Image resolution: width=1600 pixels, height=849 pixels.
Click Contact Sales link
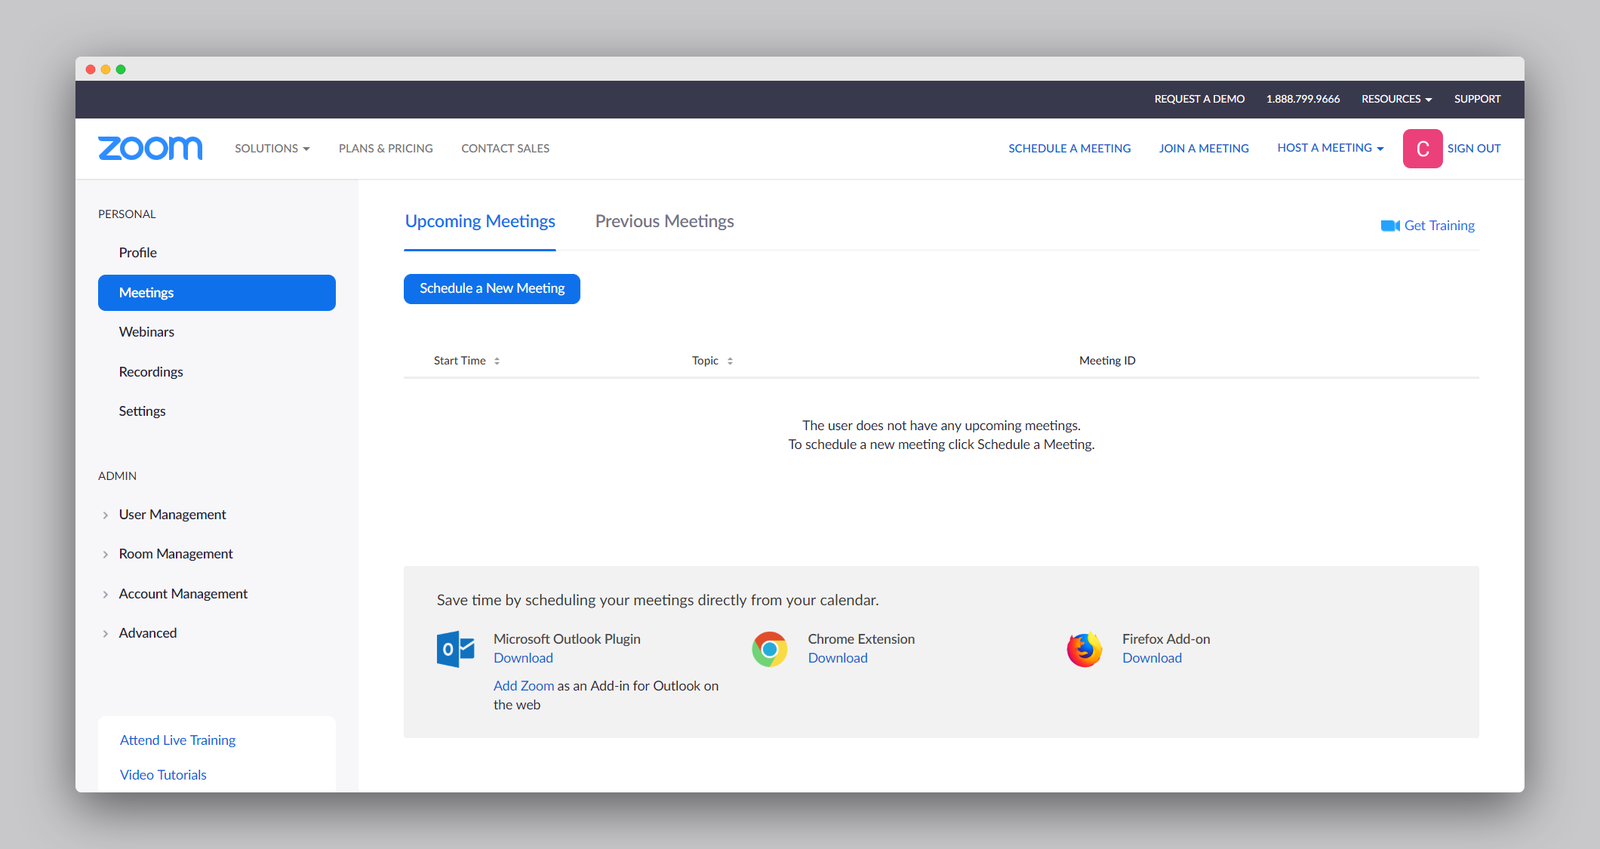pos(505,149)
